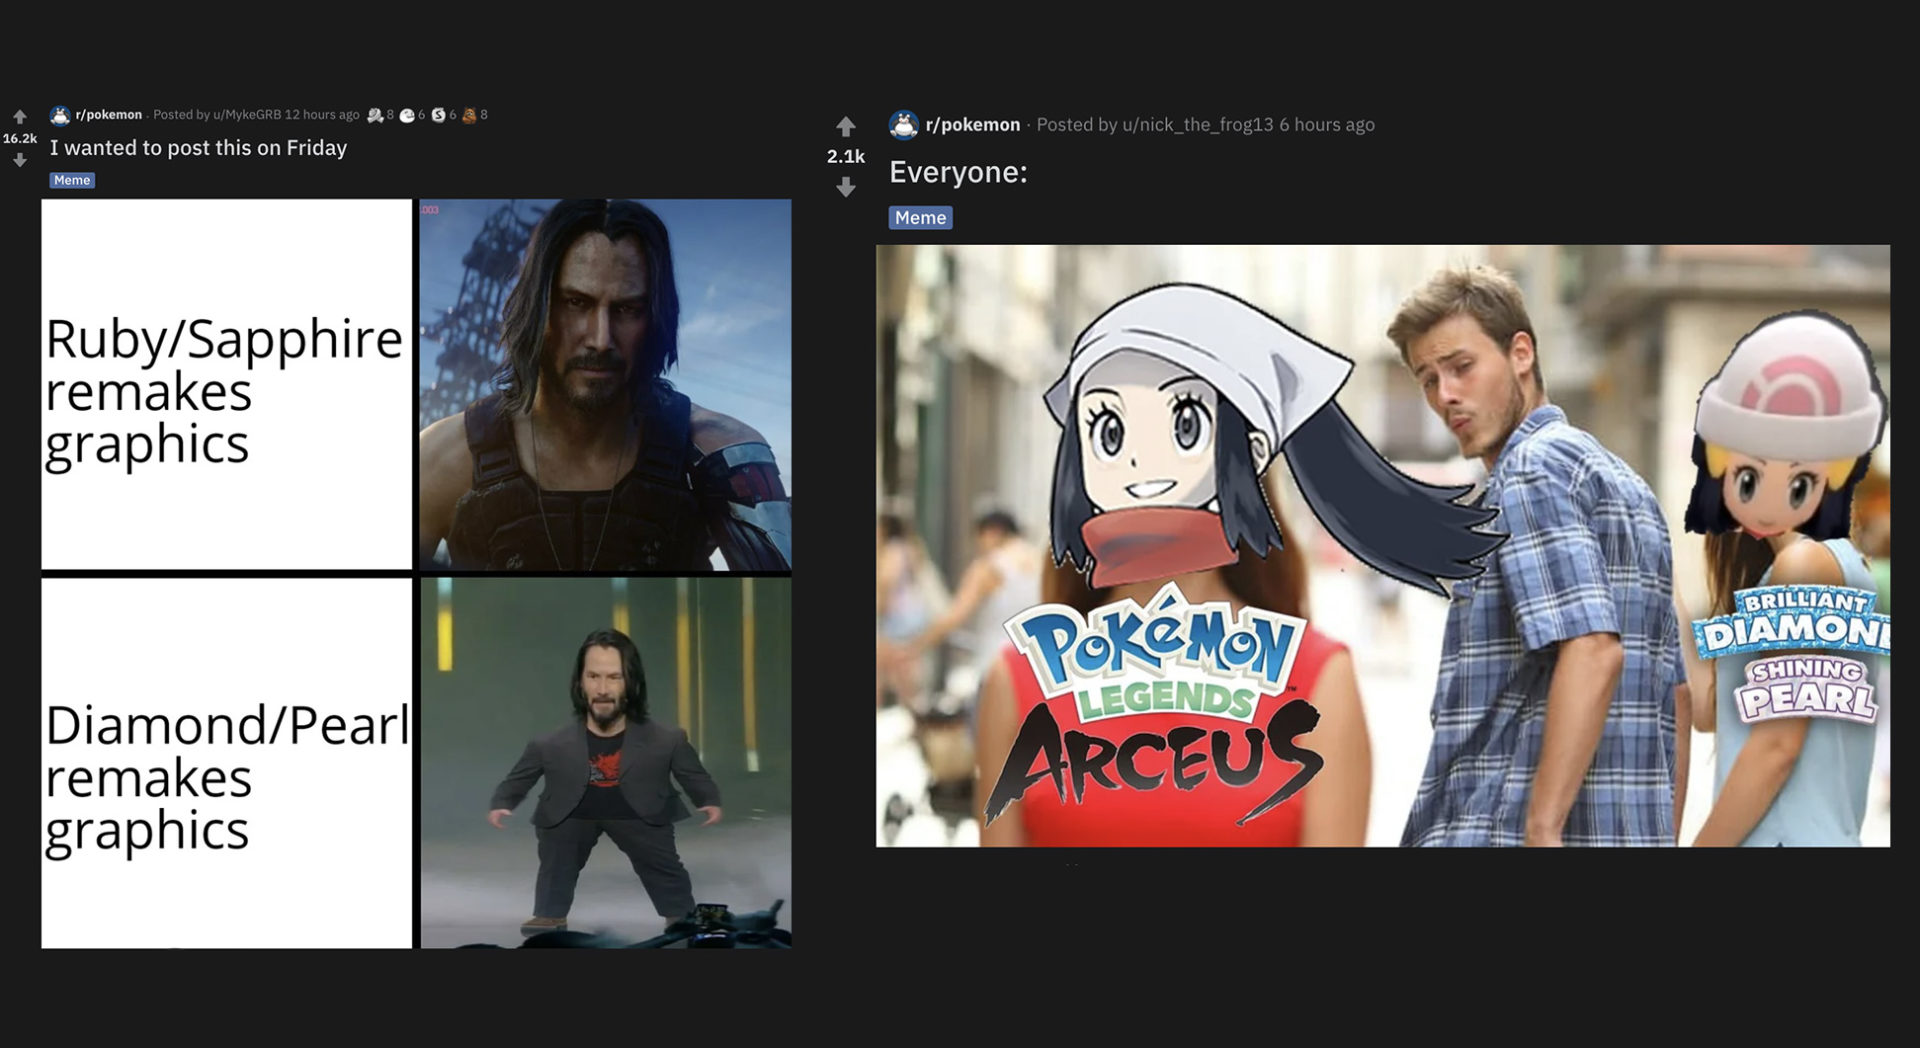
Task: Open the post titled "I wanted to post this on Friday"
Action: (199, 148)
